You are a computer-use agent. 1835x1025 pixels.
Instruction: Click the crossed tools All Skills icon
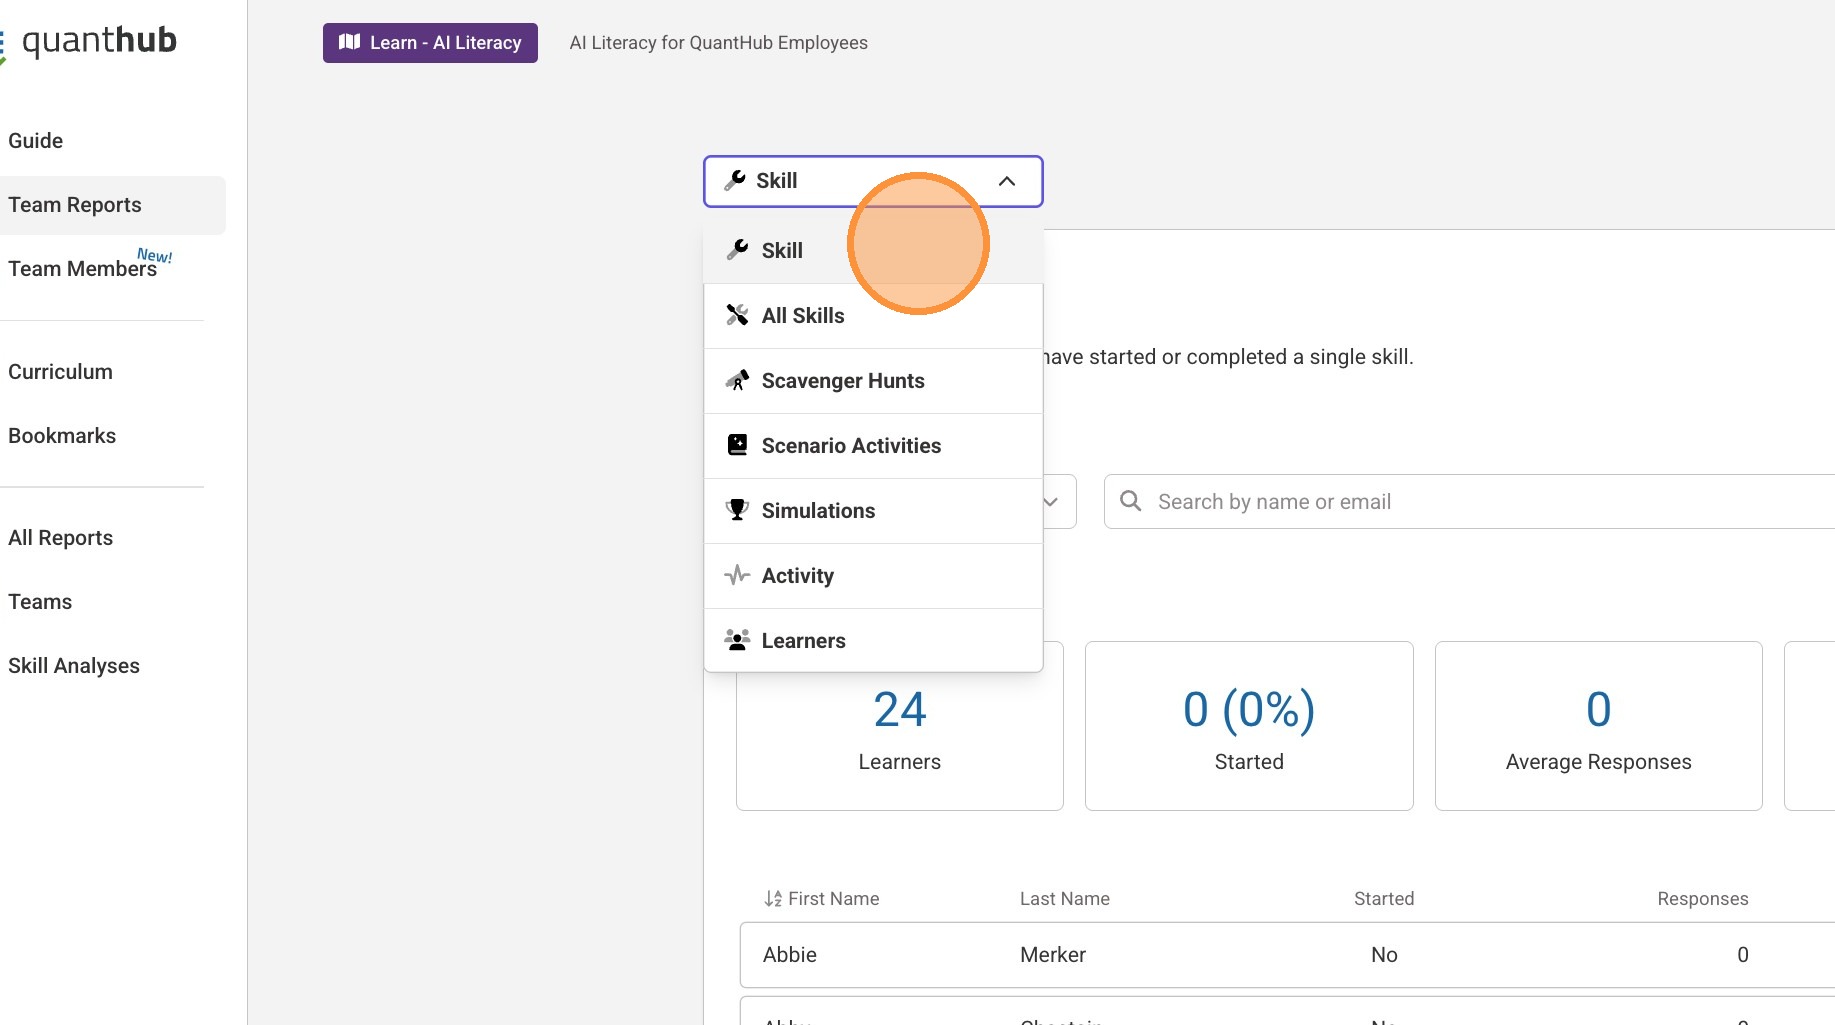(x=738, y=315)
